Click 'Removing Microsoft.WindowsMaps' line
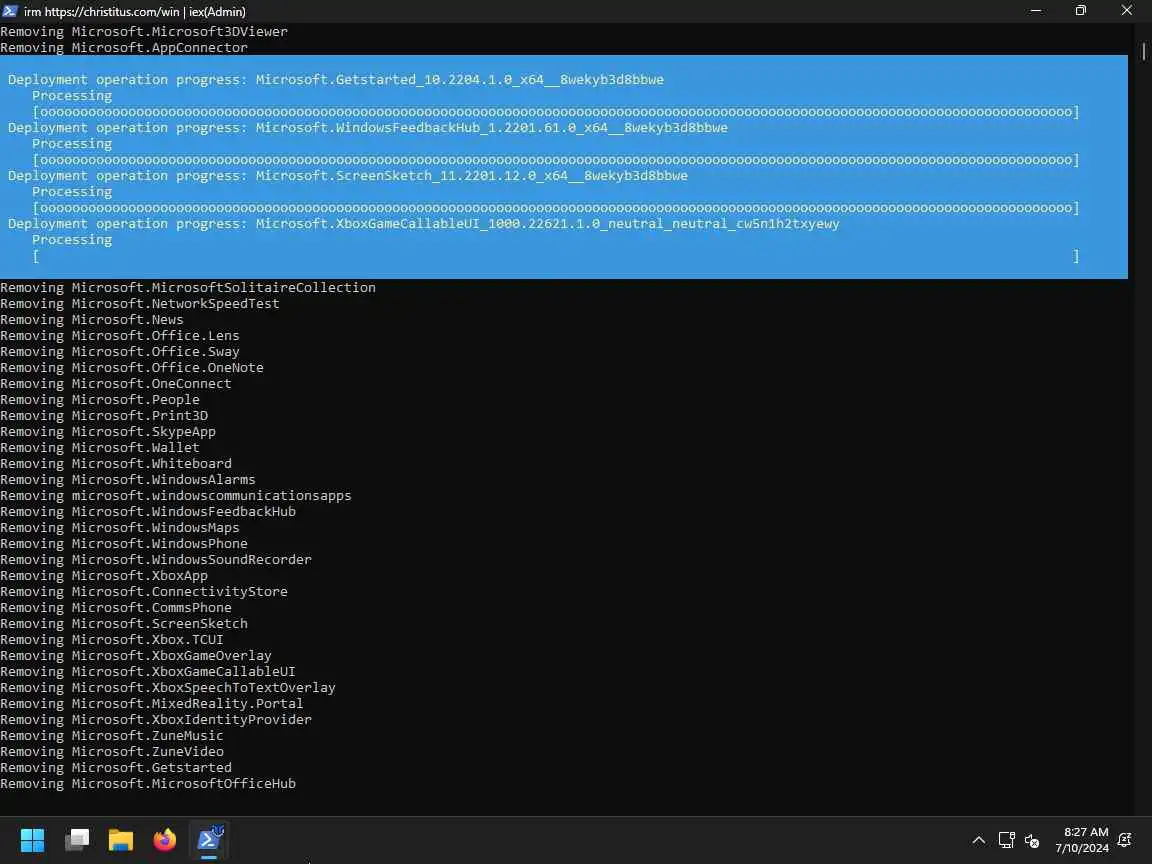Viewport: 1152px width, 864px height. pyautogui.click(x=120, y=528)
